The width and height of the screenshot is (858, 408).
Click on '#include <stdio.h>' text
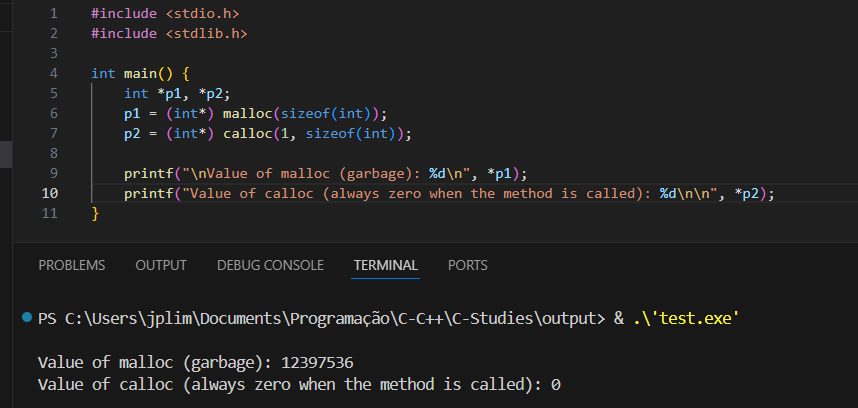(x=165, y=13)
